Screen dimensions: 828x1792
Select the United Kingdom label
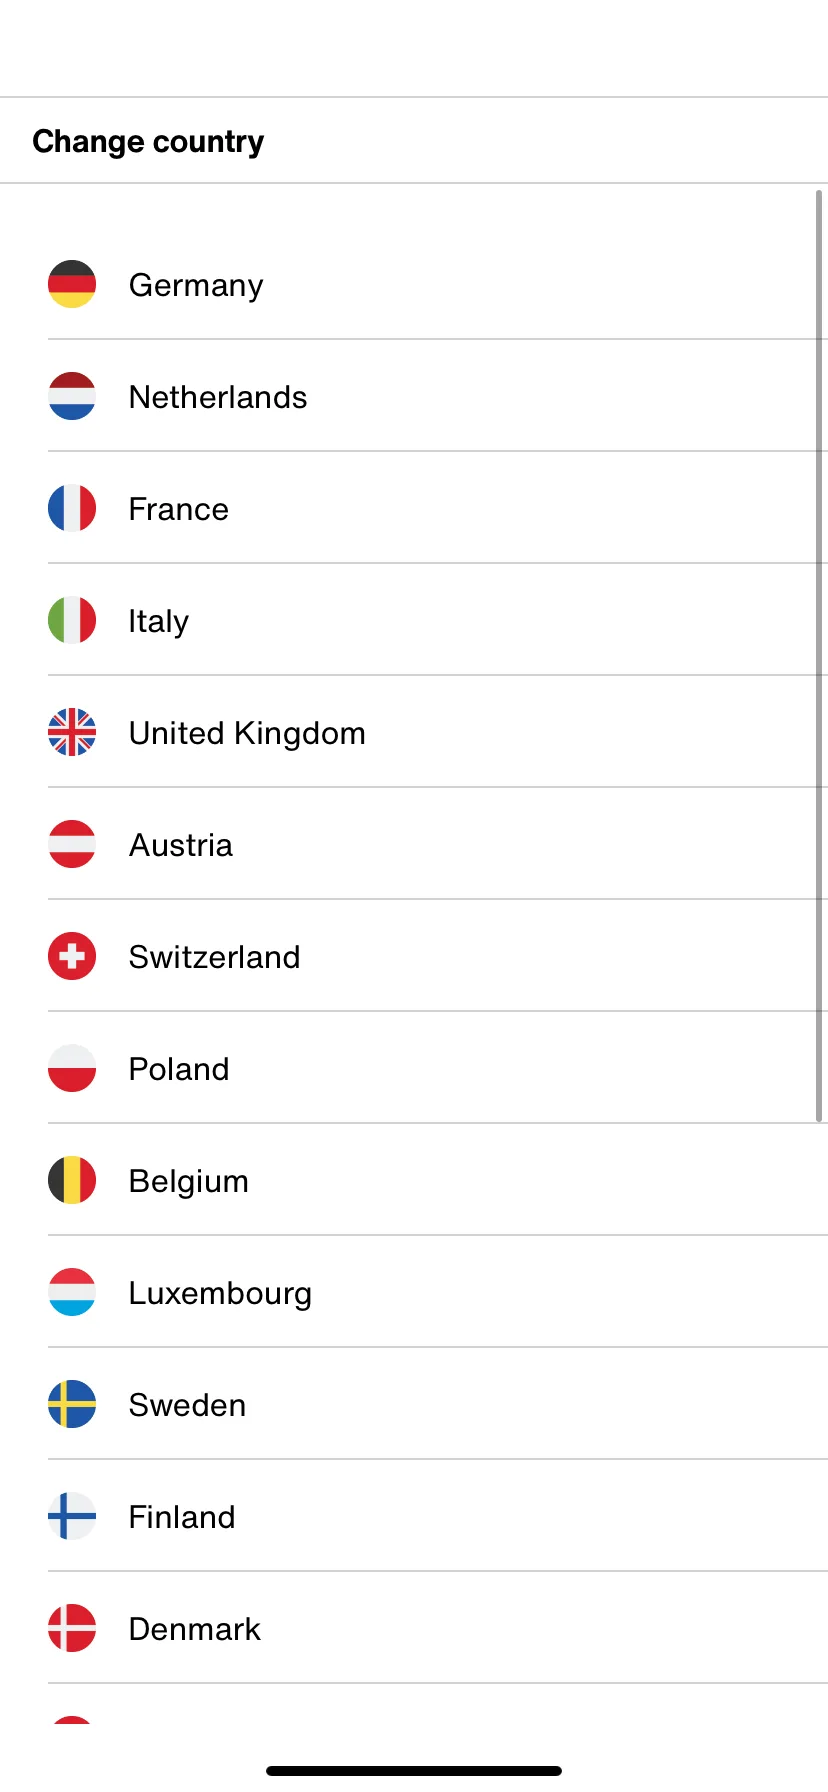(247, 734)
